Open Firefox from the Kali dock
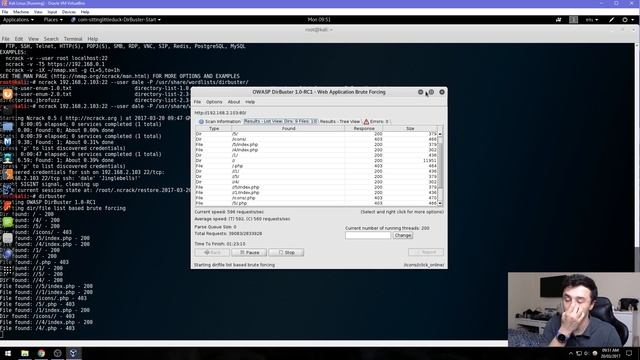The image size is (640, 360). 7,94
